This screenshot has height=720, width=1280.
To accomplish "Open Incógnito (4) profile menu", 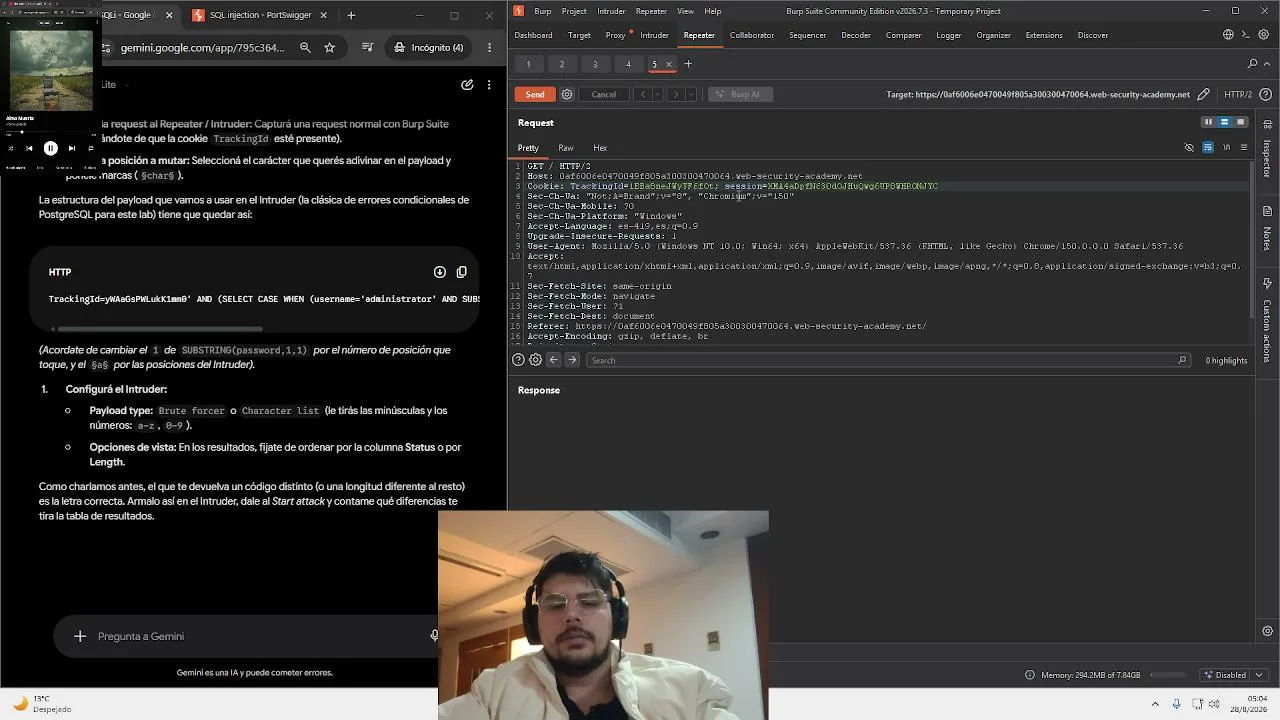I will coord(428,47).
